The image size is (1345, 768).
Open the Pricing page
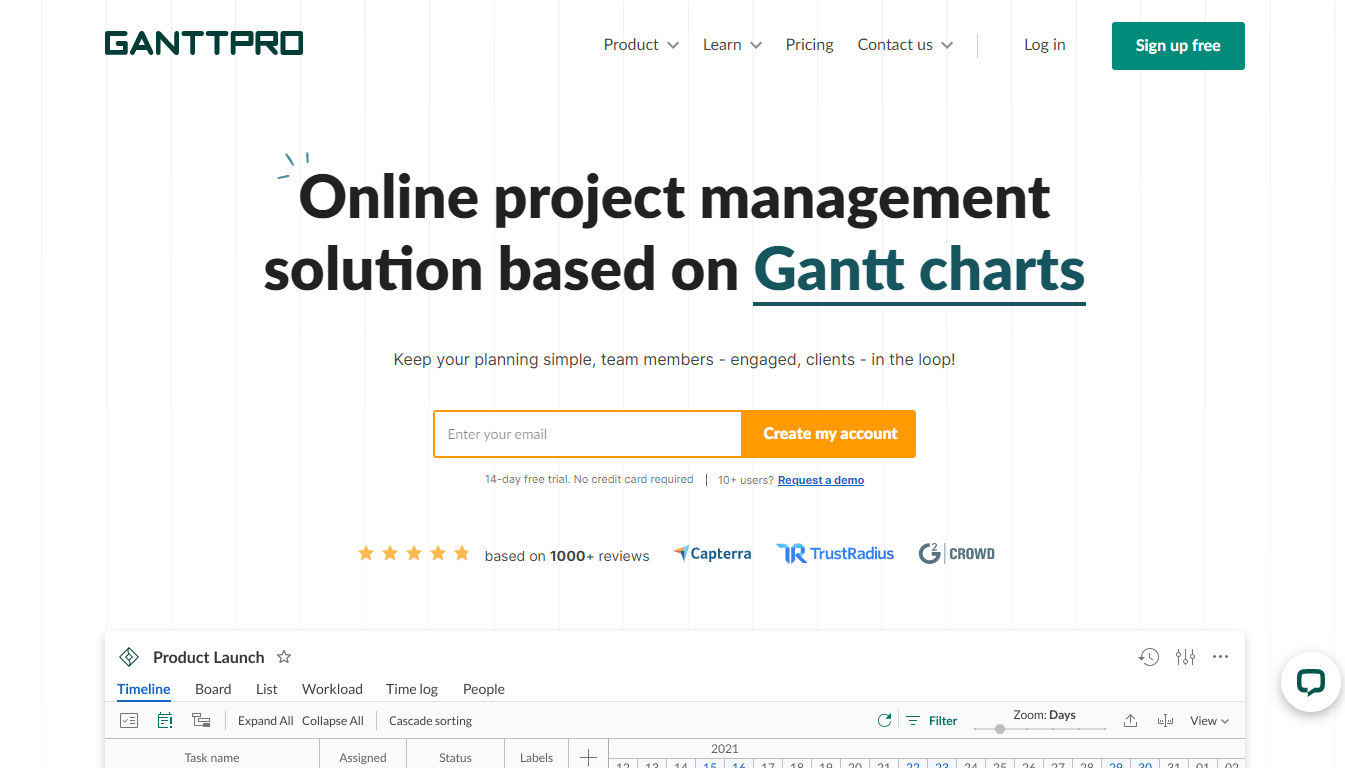click(809, 45)
